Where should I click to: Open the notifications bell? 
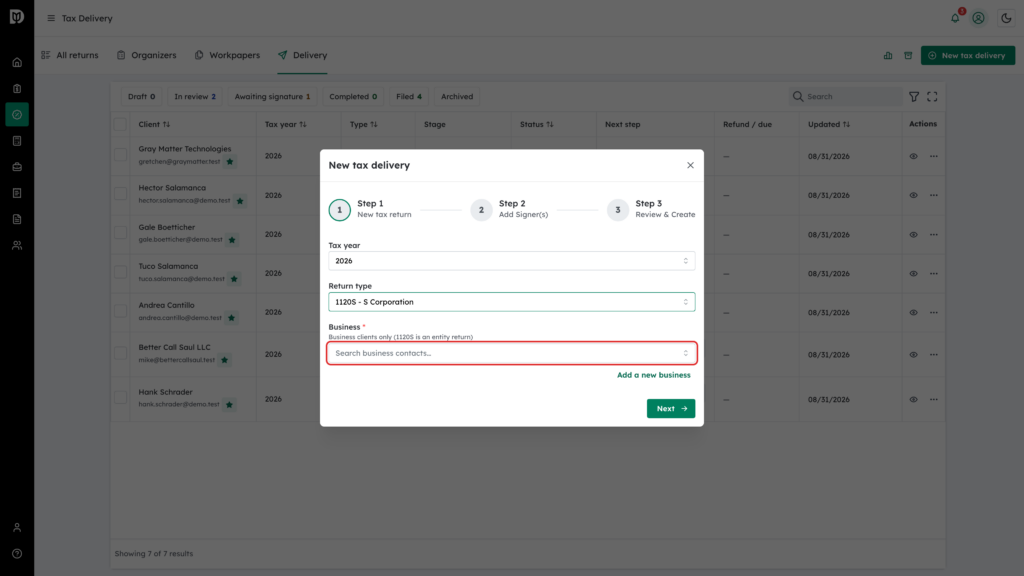click(x=955, y=18)
